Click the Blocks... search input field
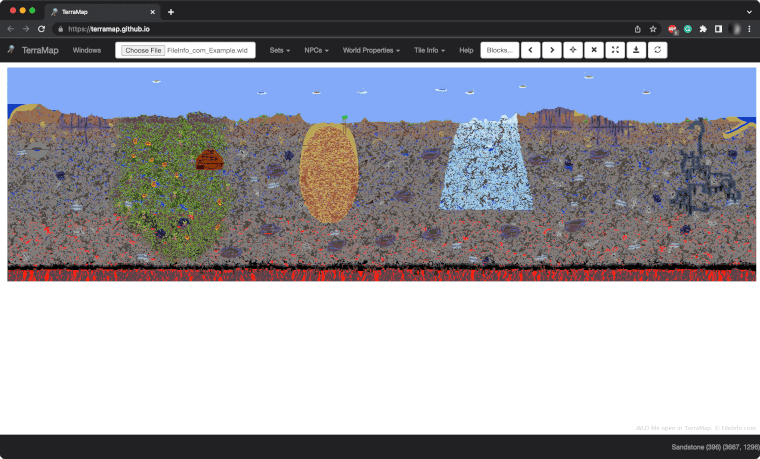This screenshot has width=760, height=459. pos(500,50)
